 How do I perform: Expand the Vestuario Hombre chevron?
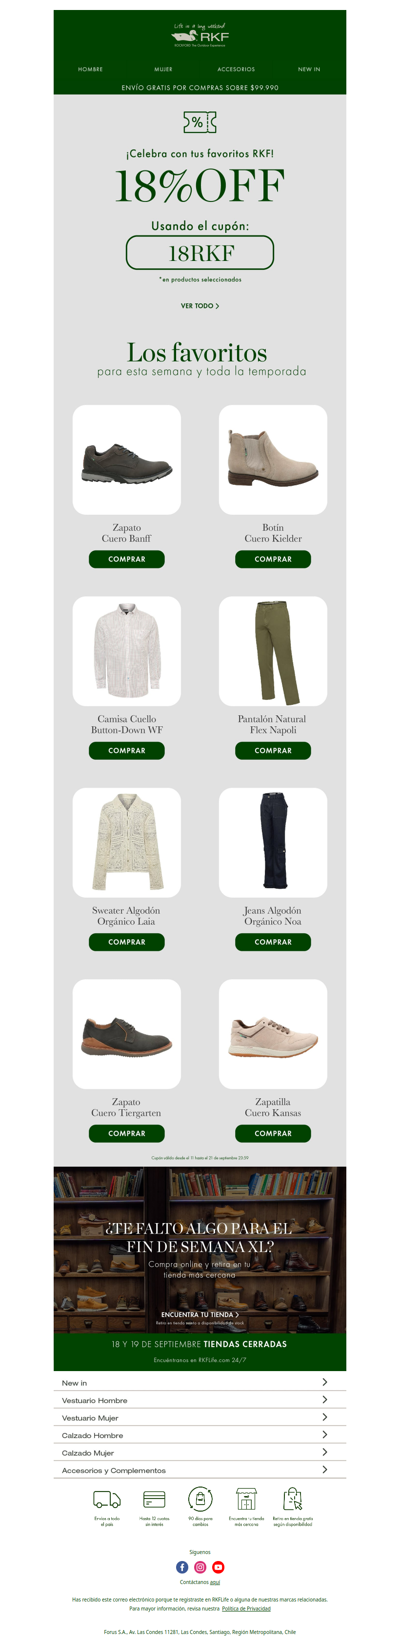point(325,1400)
